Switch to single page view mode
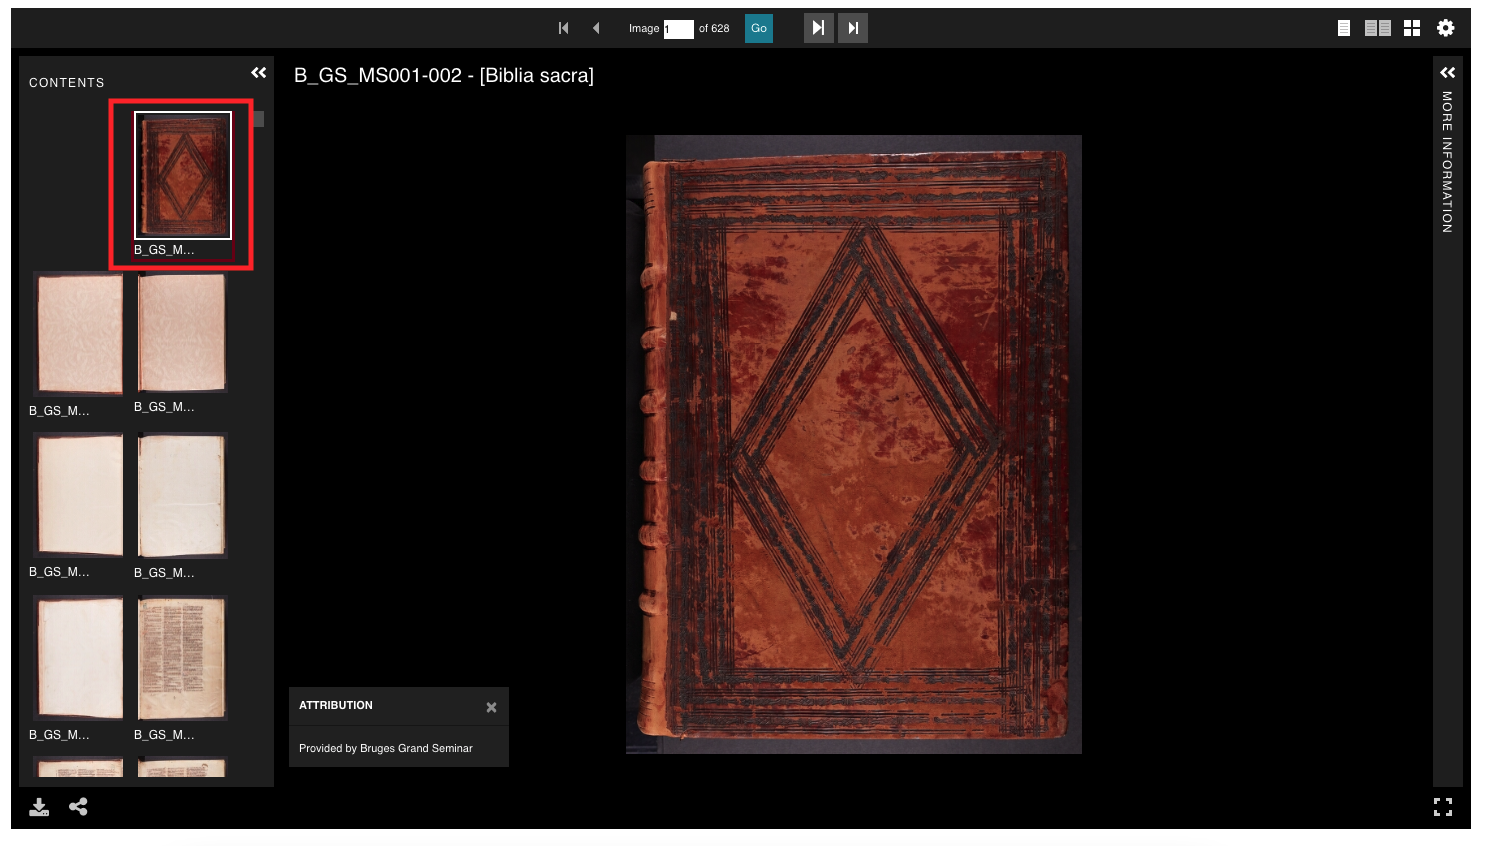 click(1342, 27)
